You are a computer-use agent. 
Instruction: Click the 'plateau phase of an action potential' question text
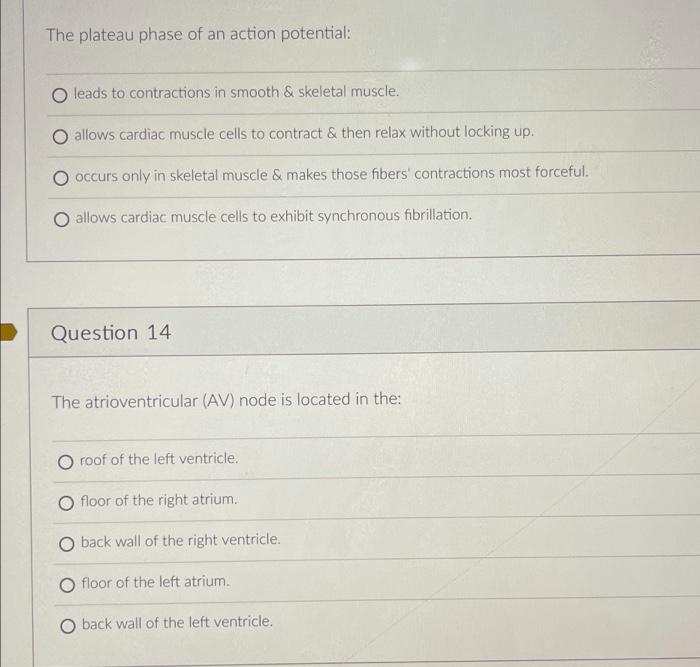click(199, 34)
